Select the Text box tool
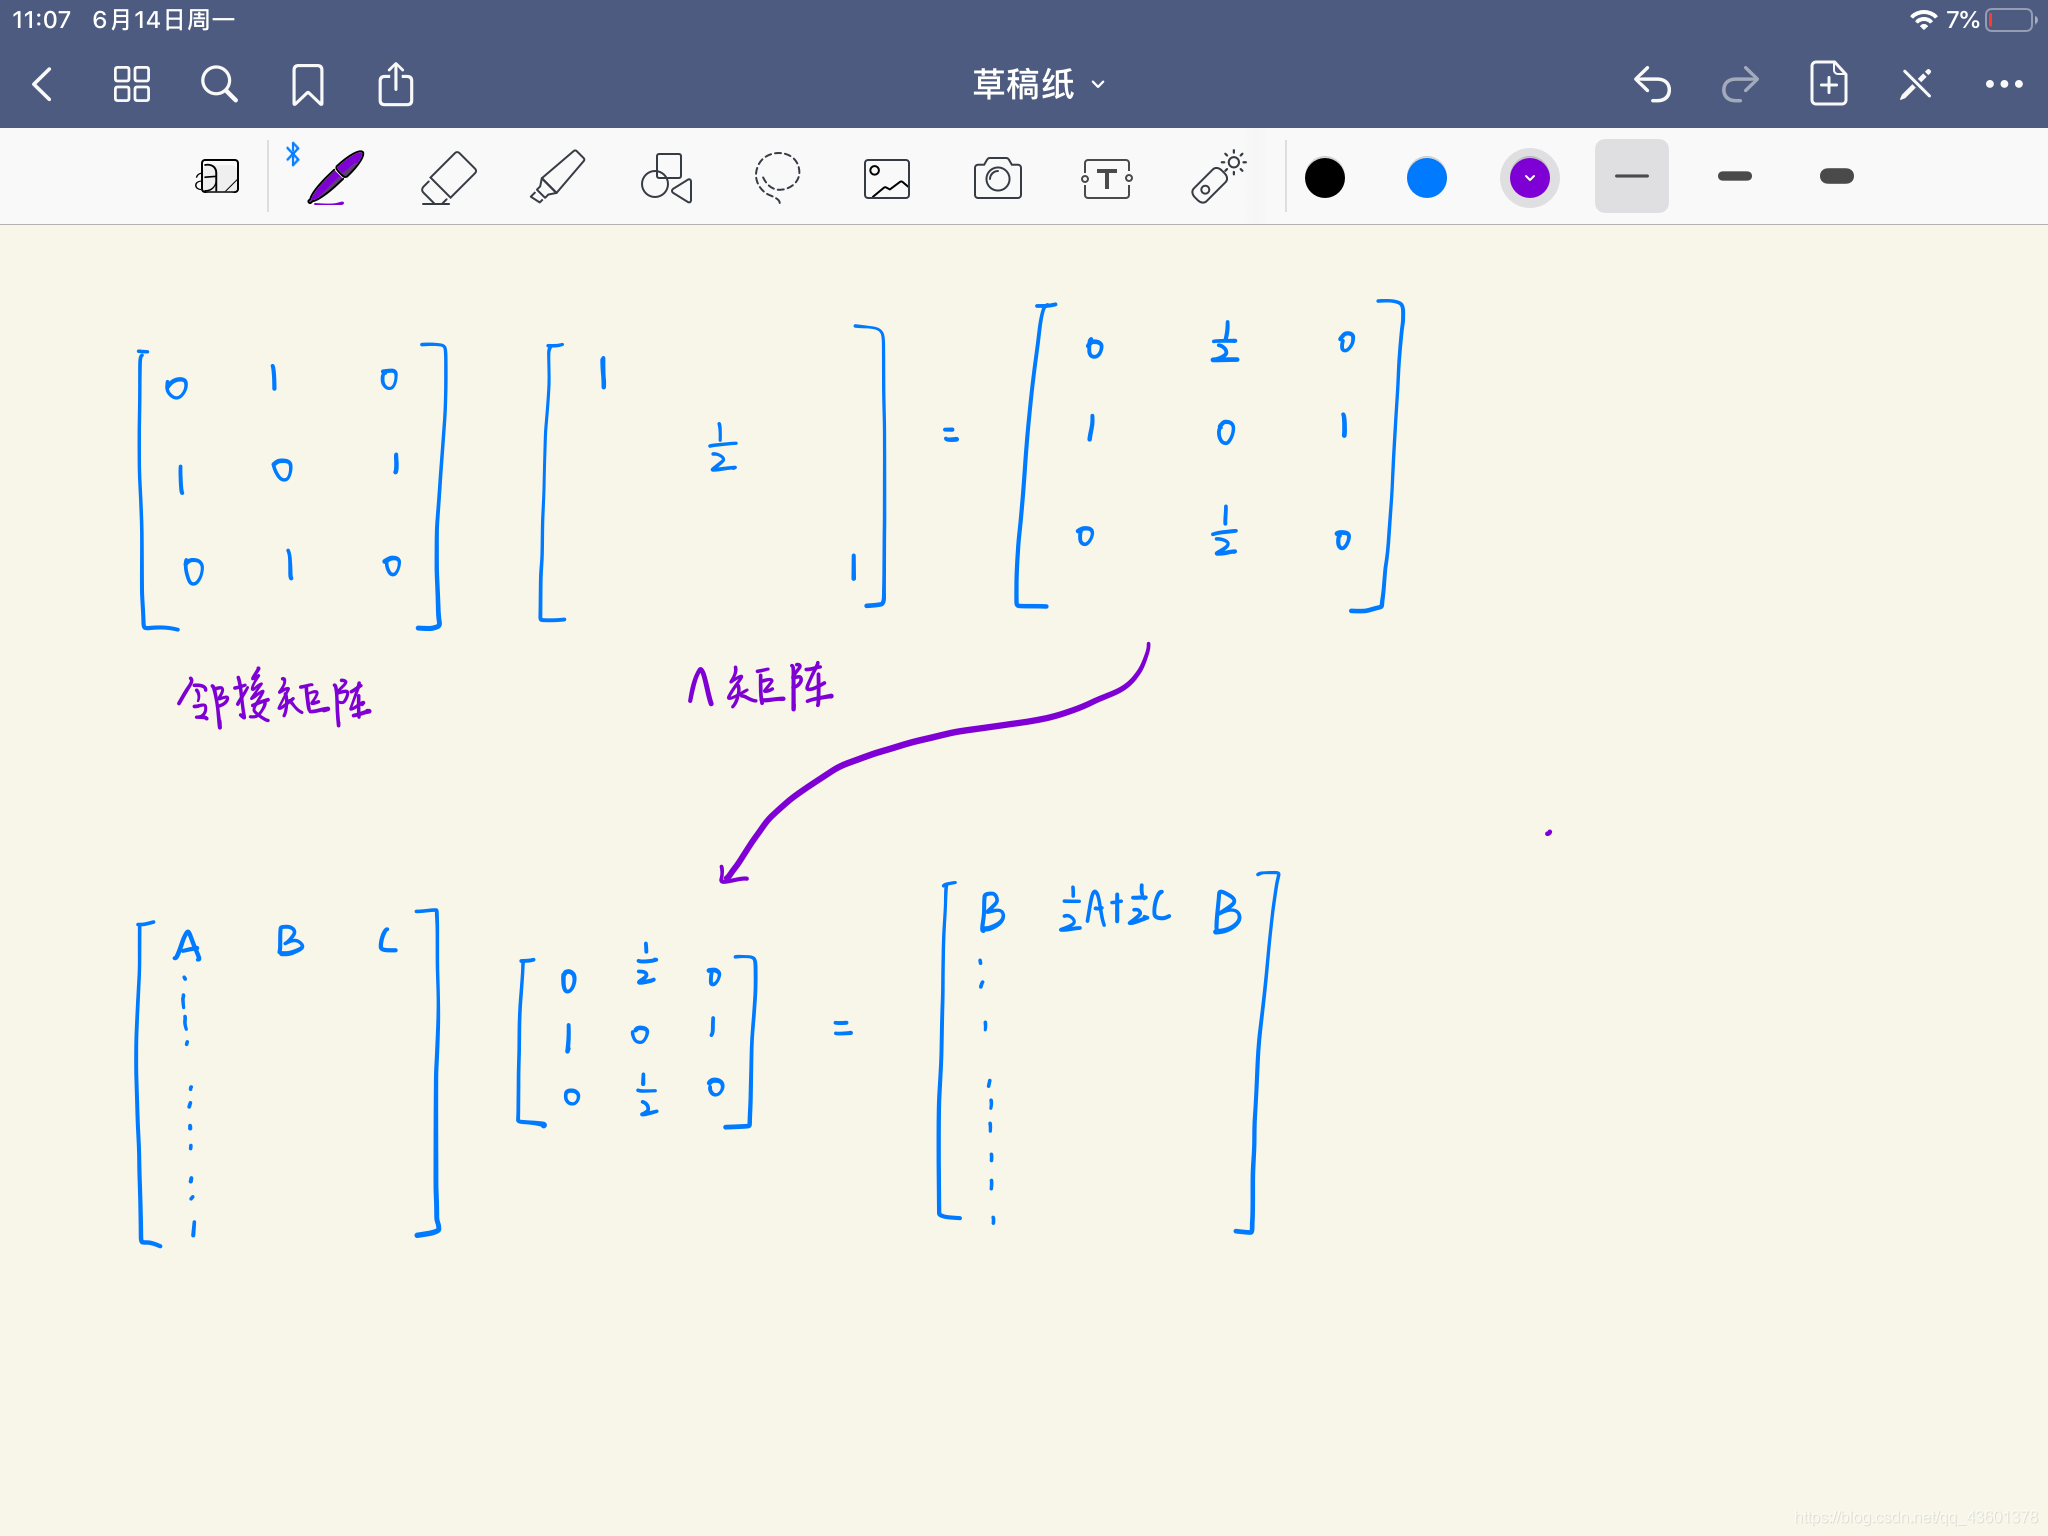The image size is (2048, 1536). [x=1107, y=179]
